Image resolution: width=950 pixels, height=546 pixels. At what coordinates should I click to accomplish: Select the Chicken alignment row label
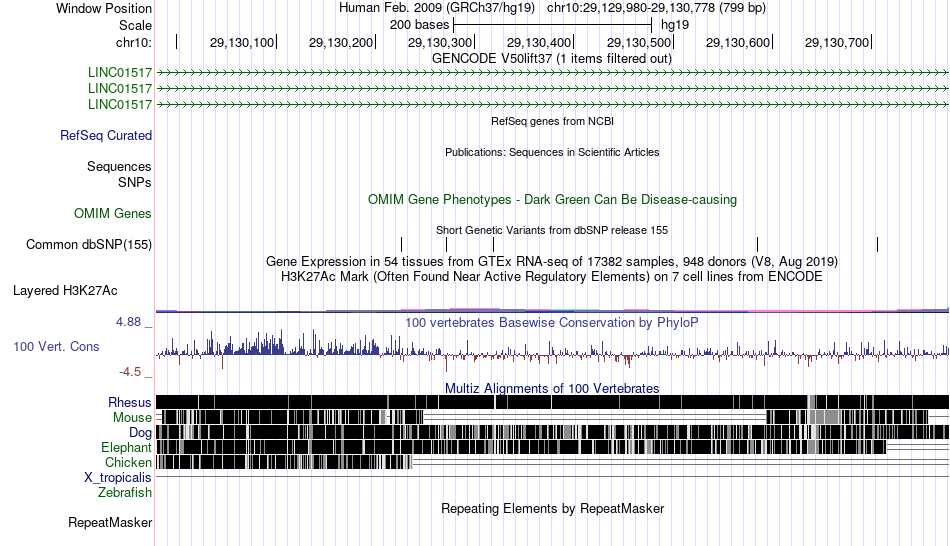(x=128, y=462)
